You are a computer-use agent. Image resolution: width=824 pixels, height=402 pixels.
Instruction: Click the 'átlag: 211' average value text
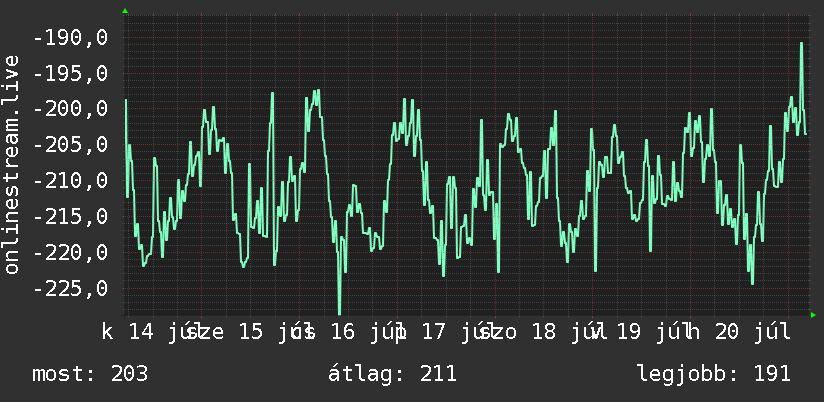click(392, 374)
